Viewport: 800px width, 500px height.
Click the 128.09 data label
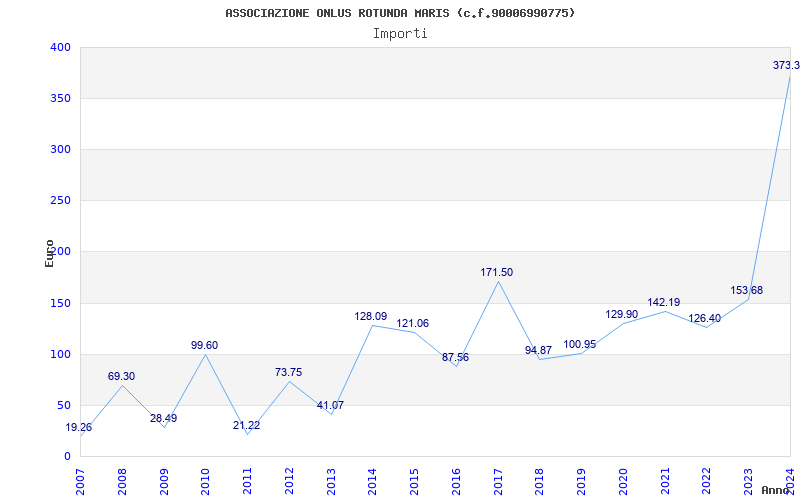pyautogui.click(x=371, y=316)
